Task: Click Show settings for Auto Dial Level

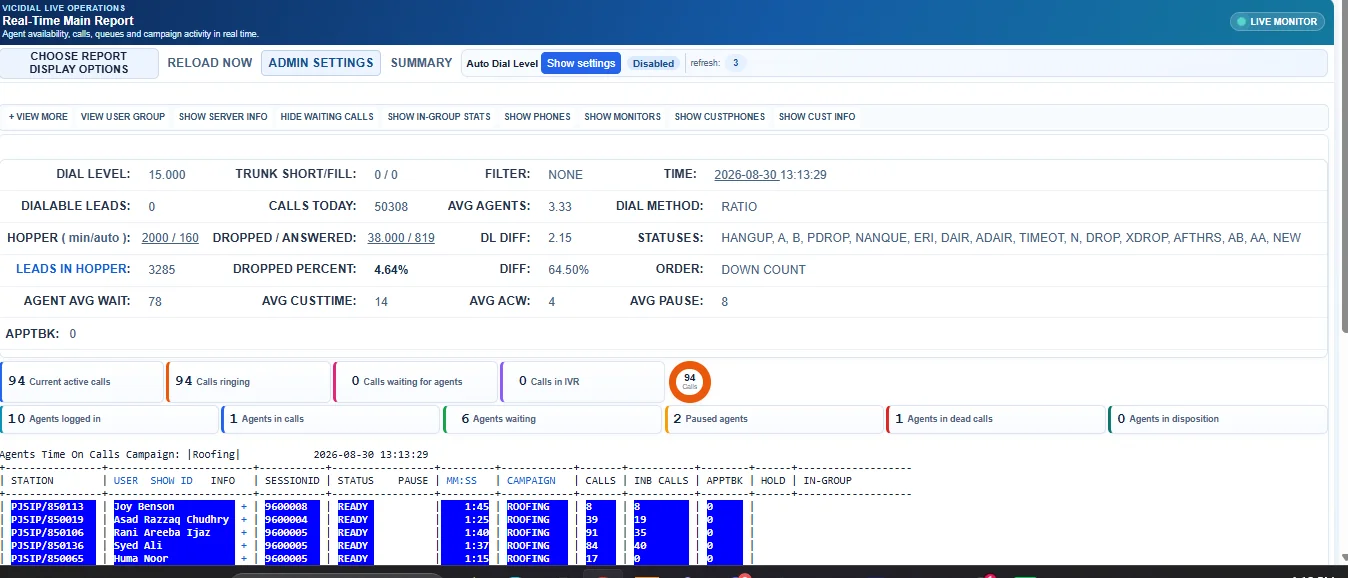Action: pos(581,63)
